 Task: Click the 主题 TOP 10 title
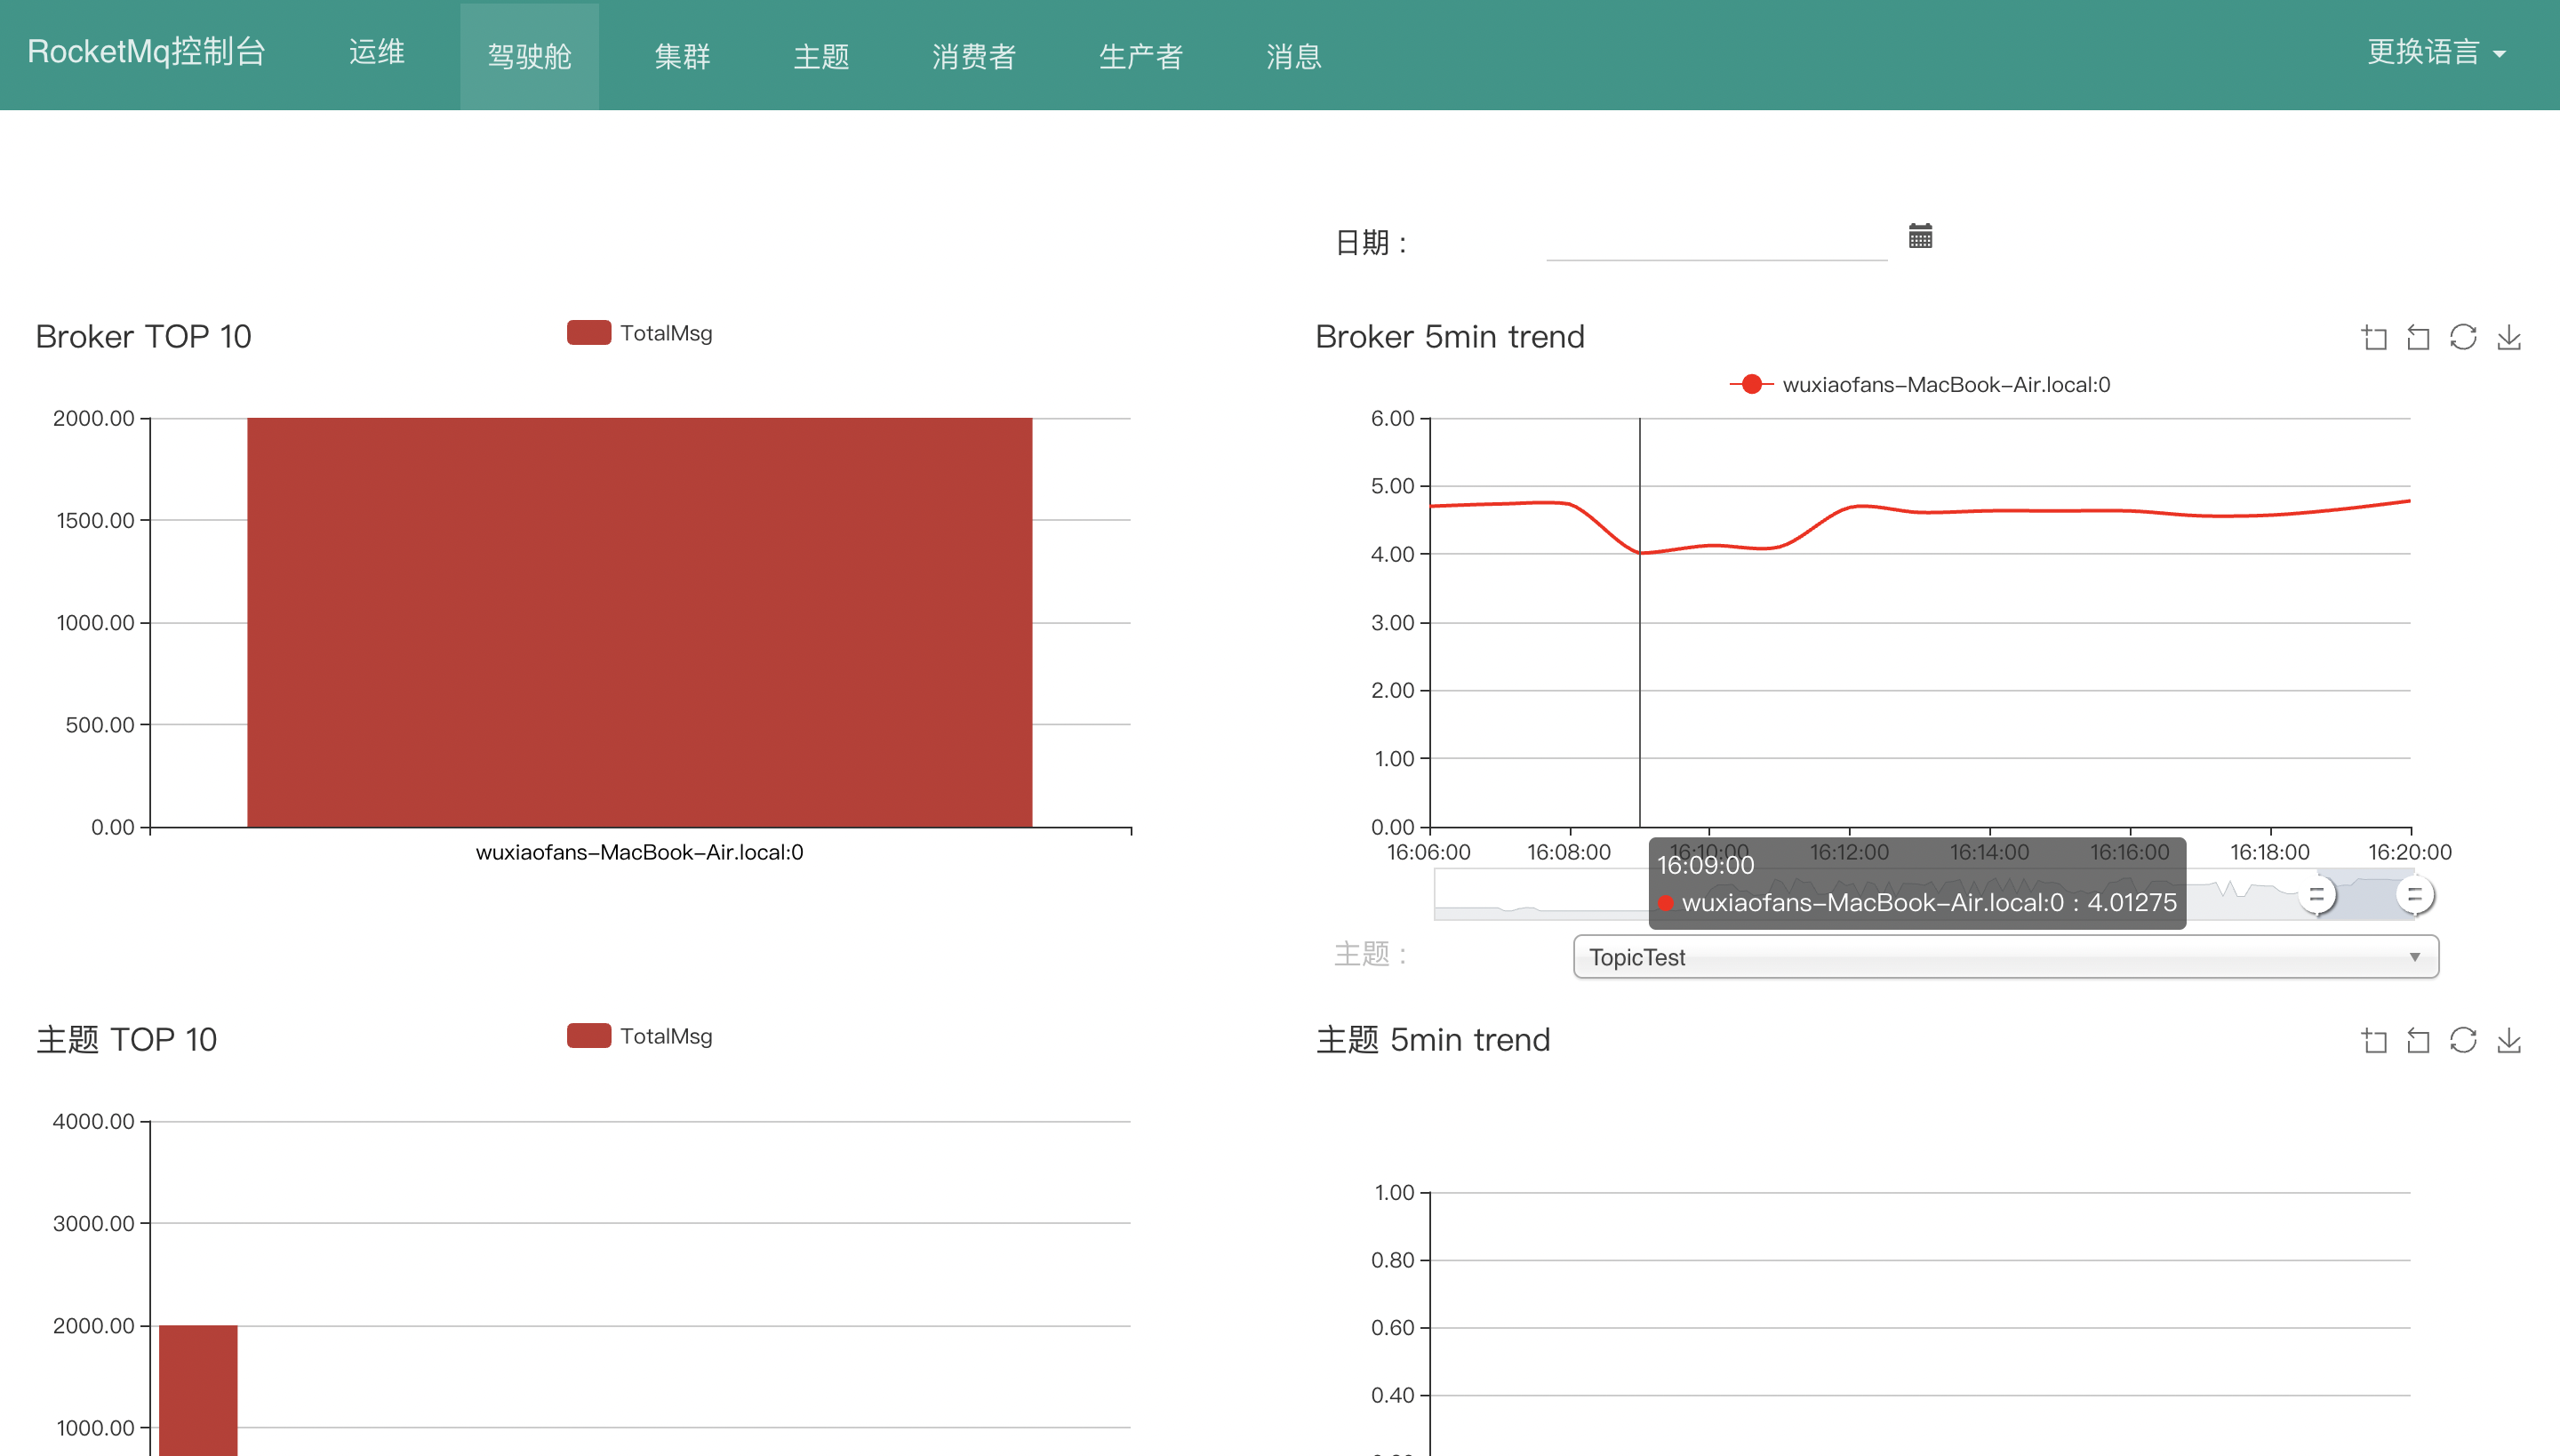126,1040
